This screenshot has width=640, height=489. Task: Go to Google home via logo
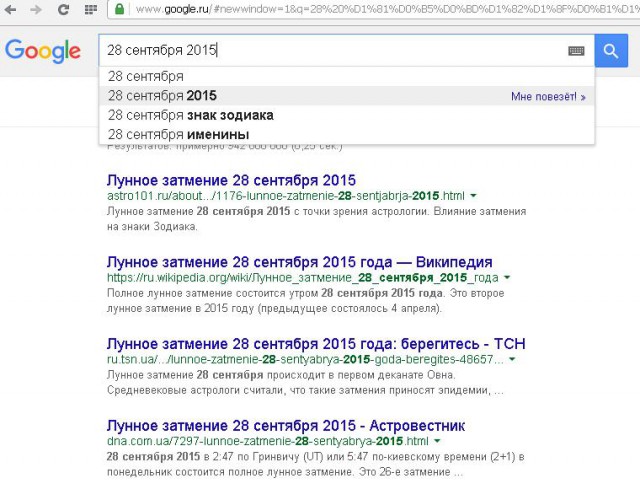(43, 51)
